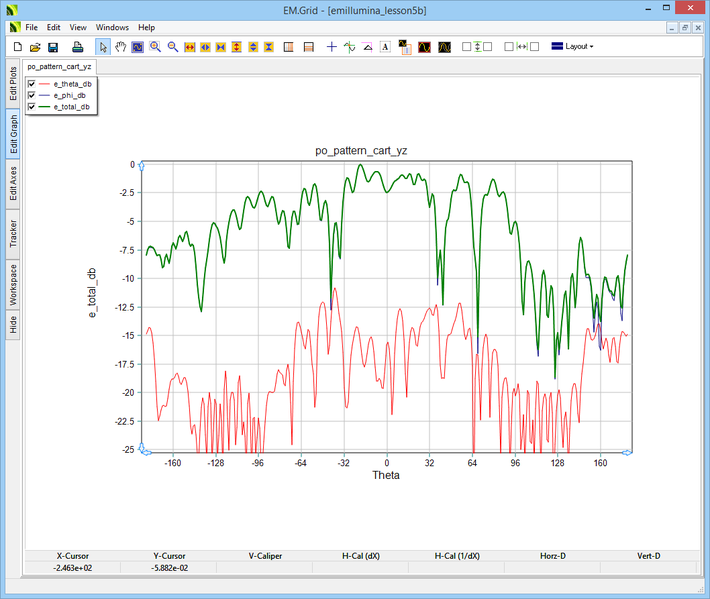Click the Print icon in toolbar
The height and width of the screenshot is (599, 710).
pyautogui.click(x=77, y=47)
